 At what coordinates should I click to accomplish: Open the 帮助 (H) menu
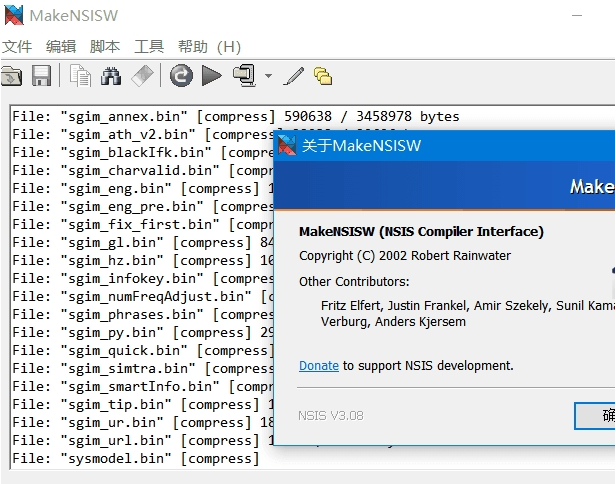click(x=209, y=47)
